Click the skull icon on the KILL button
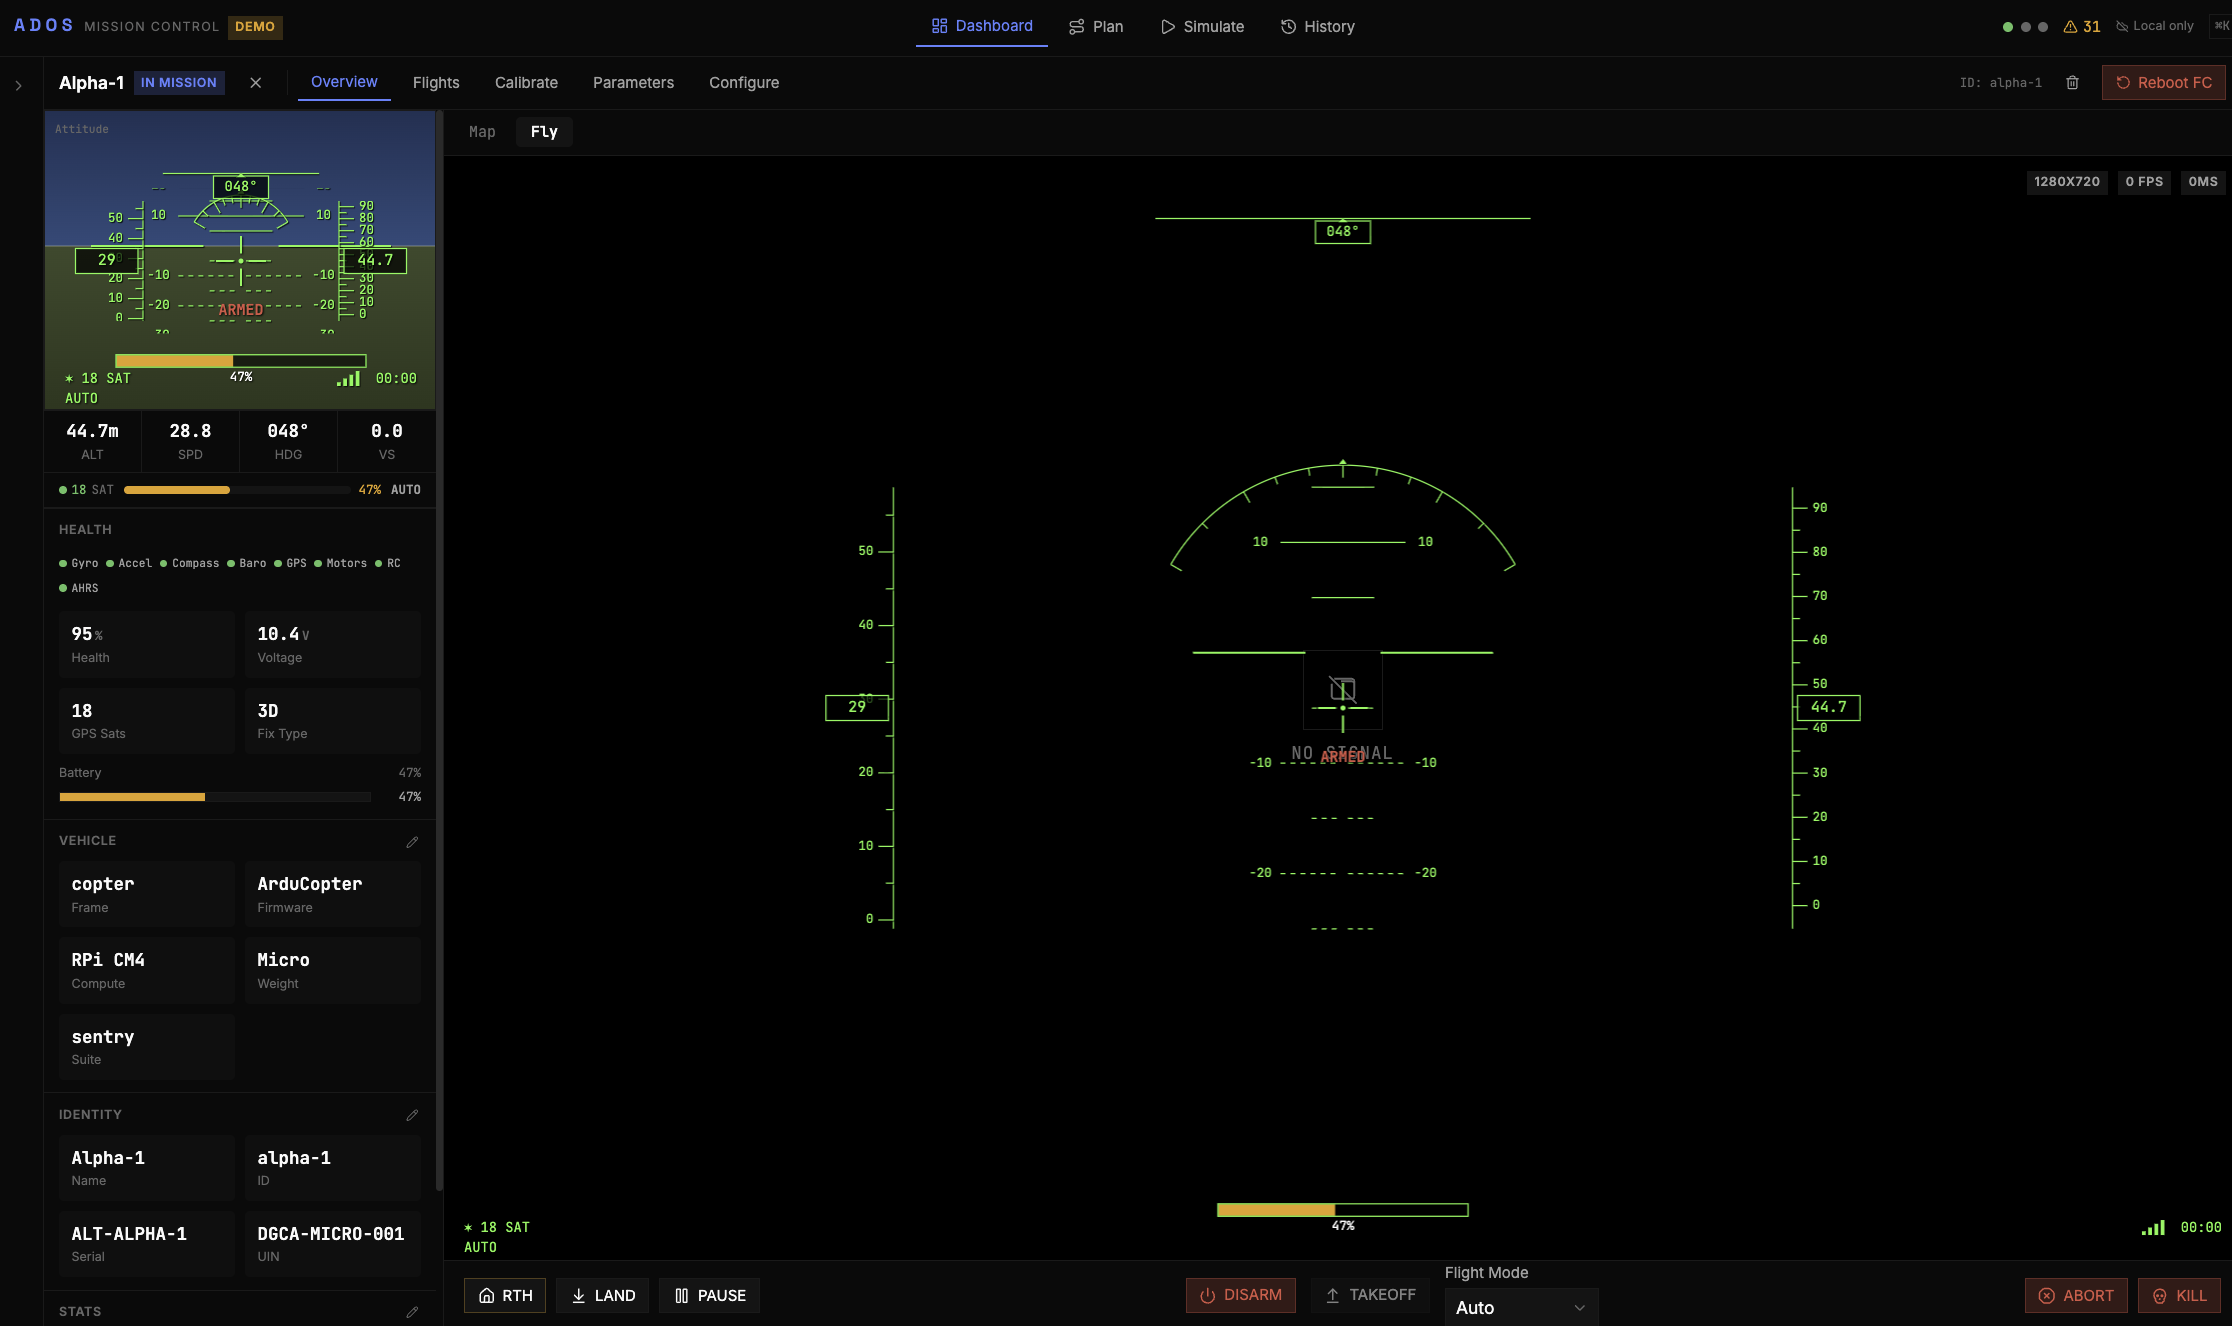The width and height of the screenshot is (2232, 1326). click(2160, 1295)
